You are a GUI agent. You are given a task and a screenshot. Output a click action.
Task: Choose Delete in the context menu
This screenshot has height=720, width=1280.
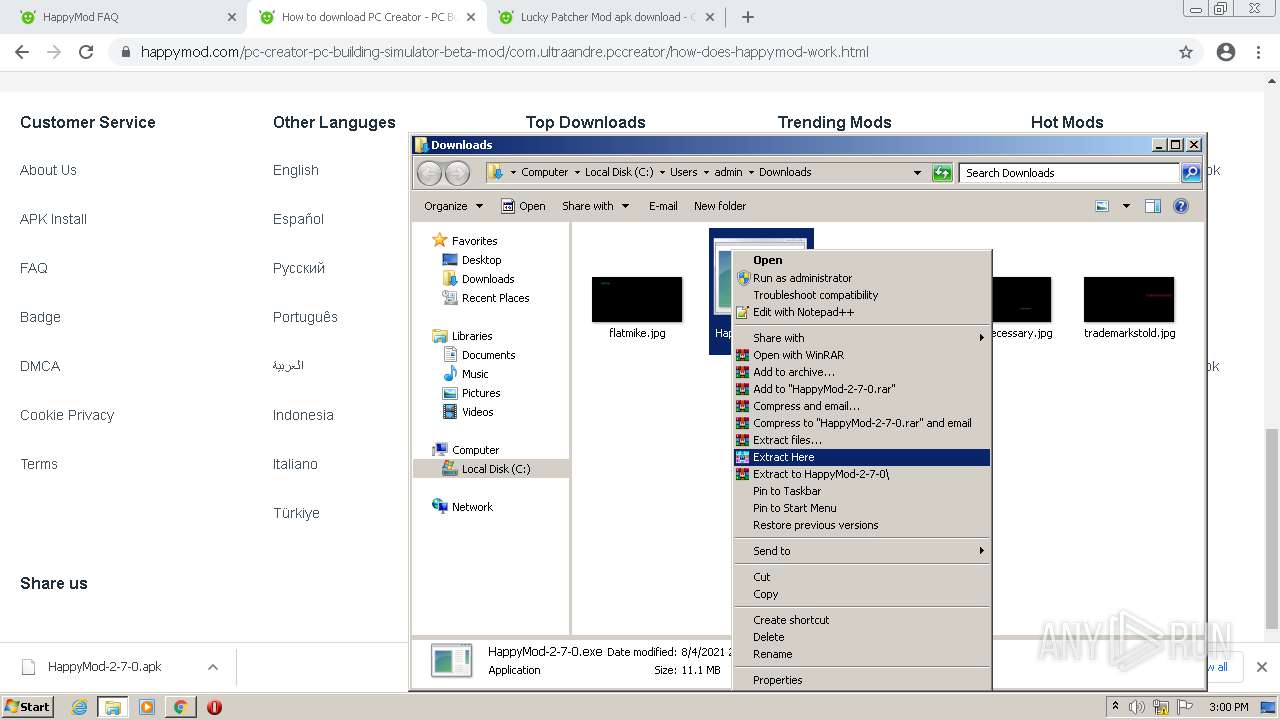click(x=862, y=637)
